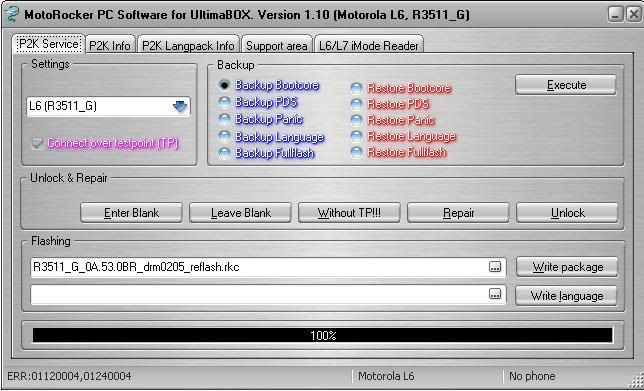Viewport: 644px width, 391px height.
Task: Open the L6/L7 iMode Reader tab
Action: tap(369, 45)
